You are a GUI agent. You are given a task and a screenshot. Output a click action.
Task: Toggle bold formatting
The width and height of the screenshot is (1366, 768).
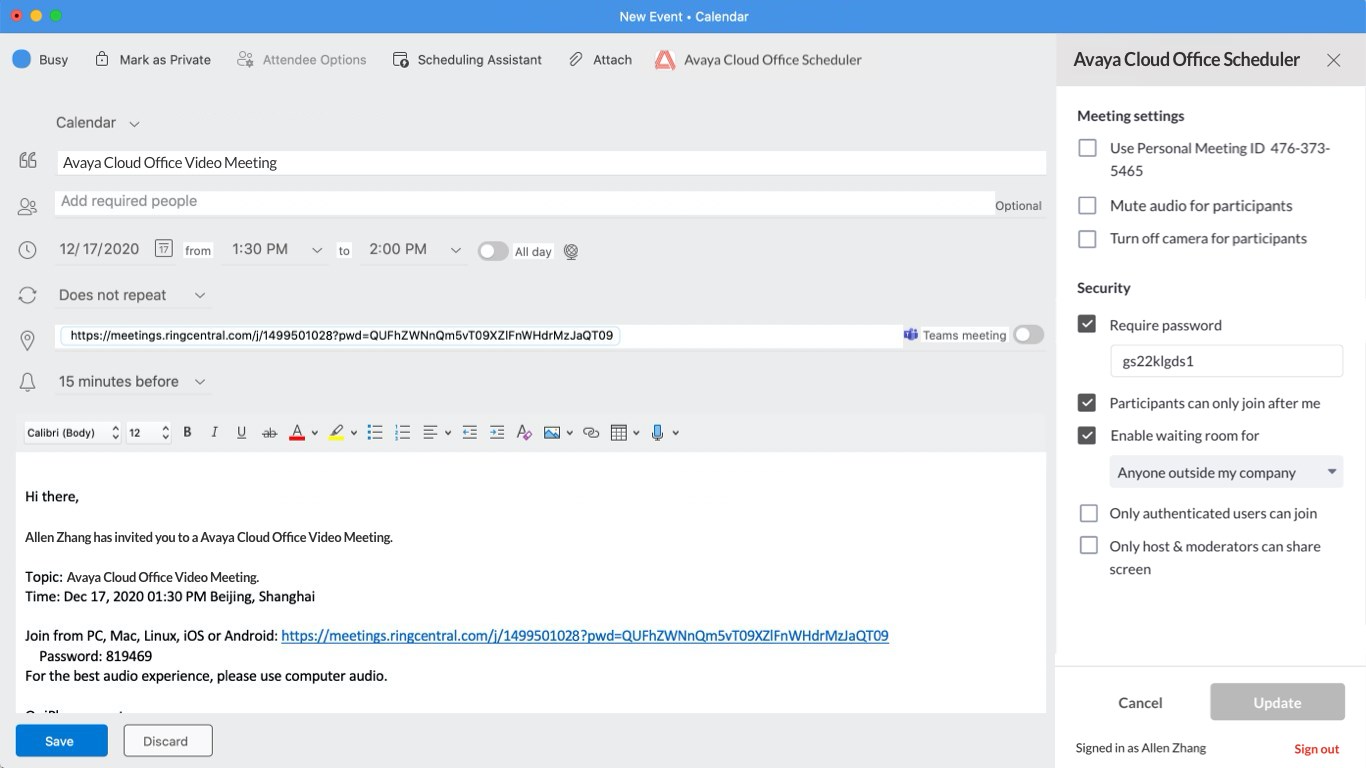pos(187,432)
